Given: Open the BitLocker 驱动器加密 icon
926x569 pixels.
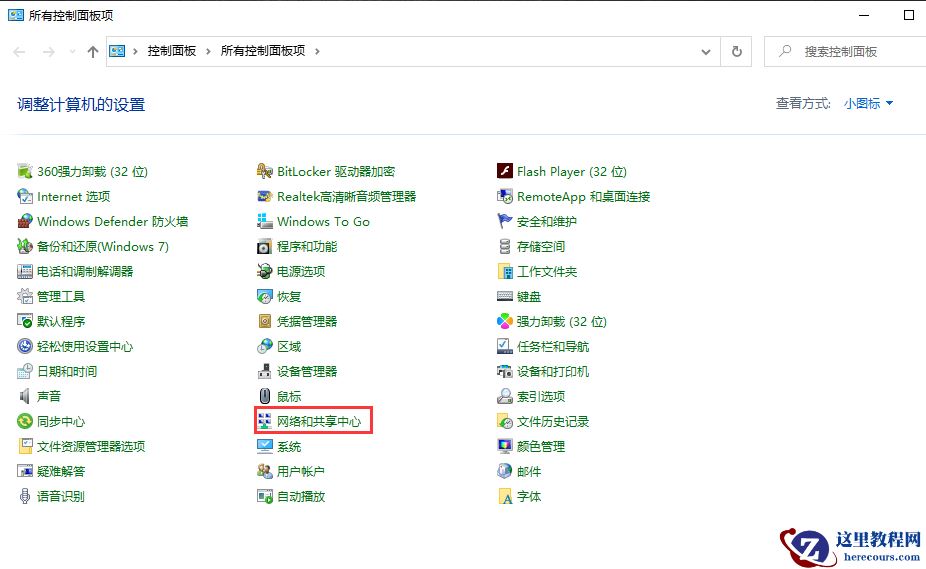Looking at the screenshot, I should 265,171.
